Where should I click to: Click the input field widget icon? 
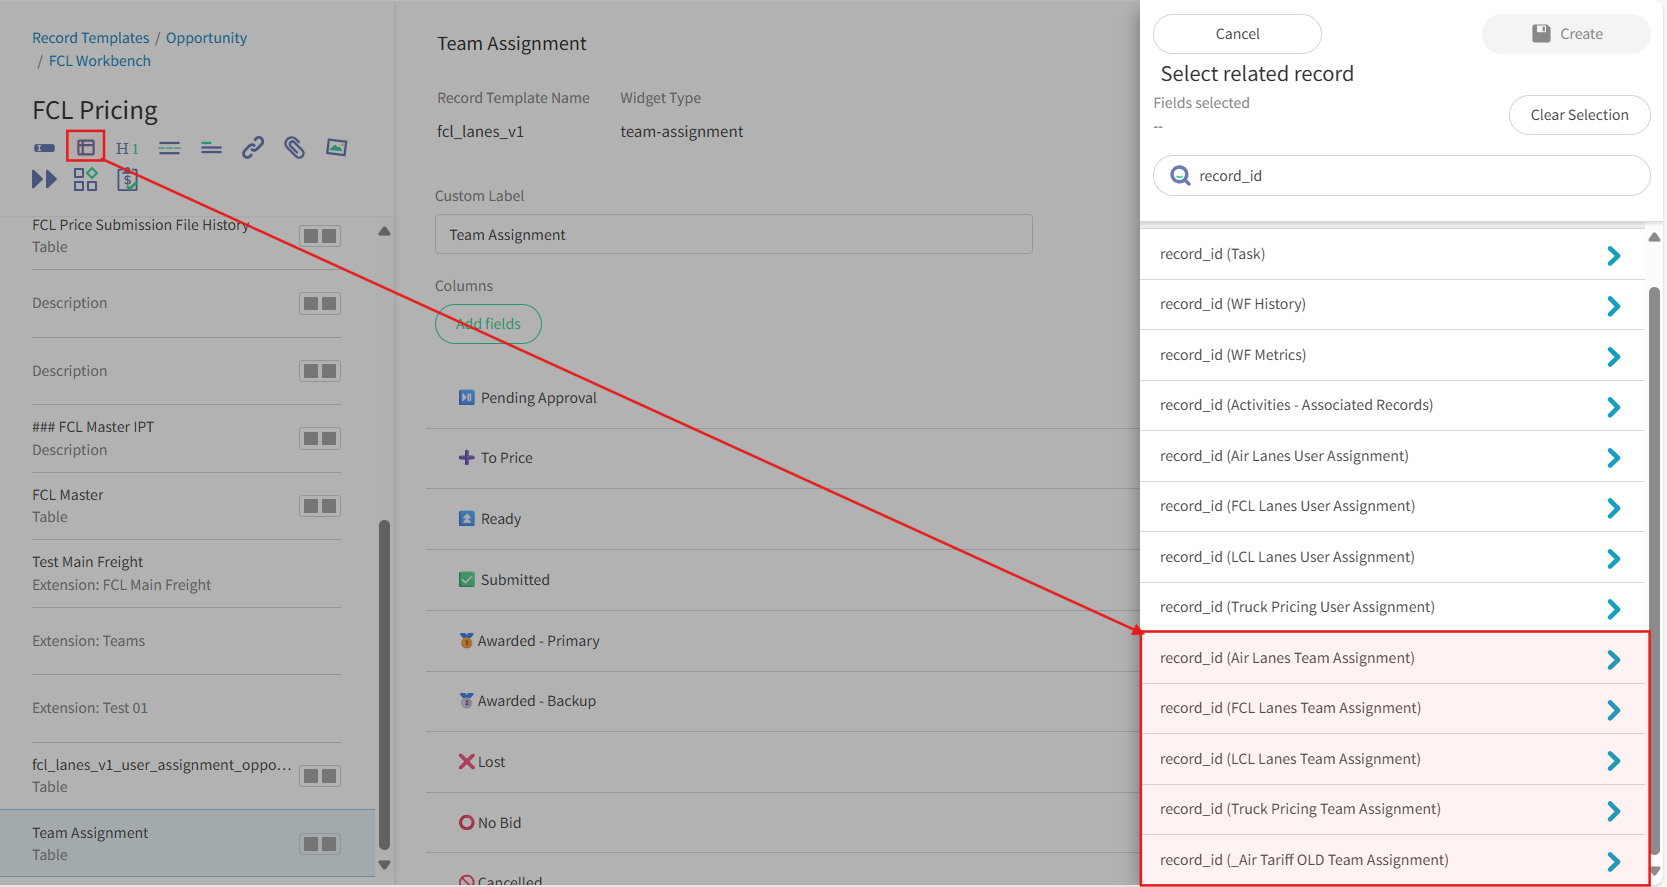pos(44,148)
